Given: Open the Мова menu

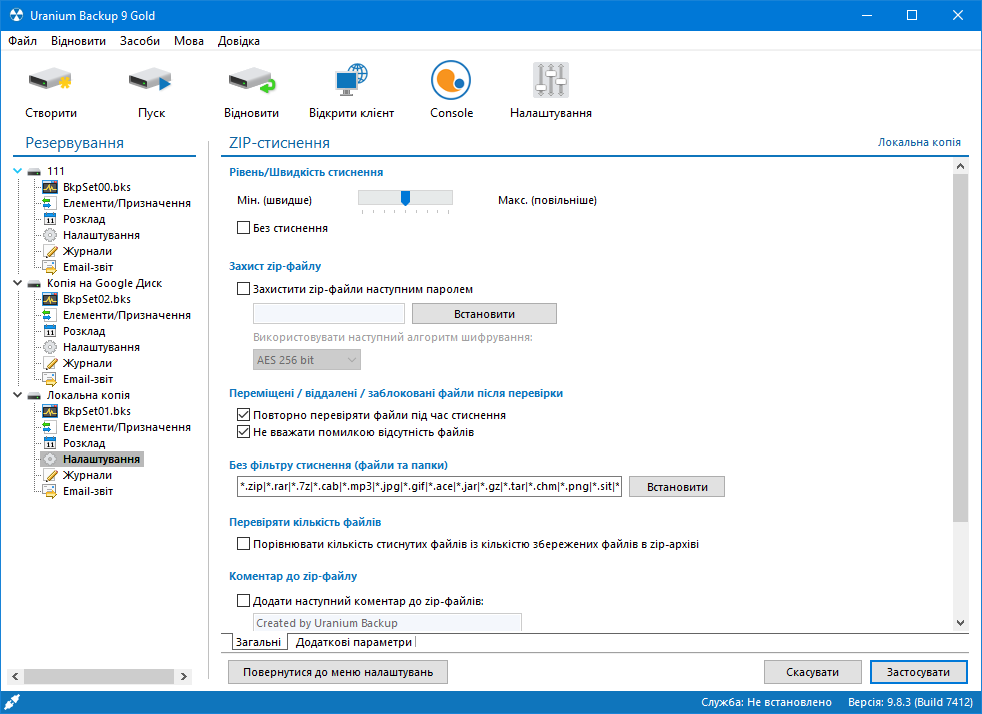Looking at the screenshot, I should click(x=189, y=41).
